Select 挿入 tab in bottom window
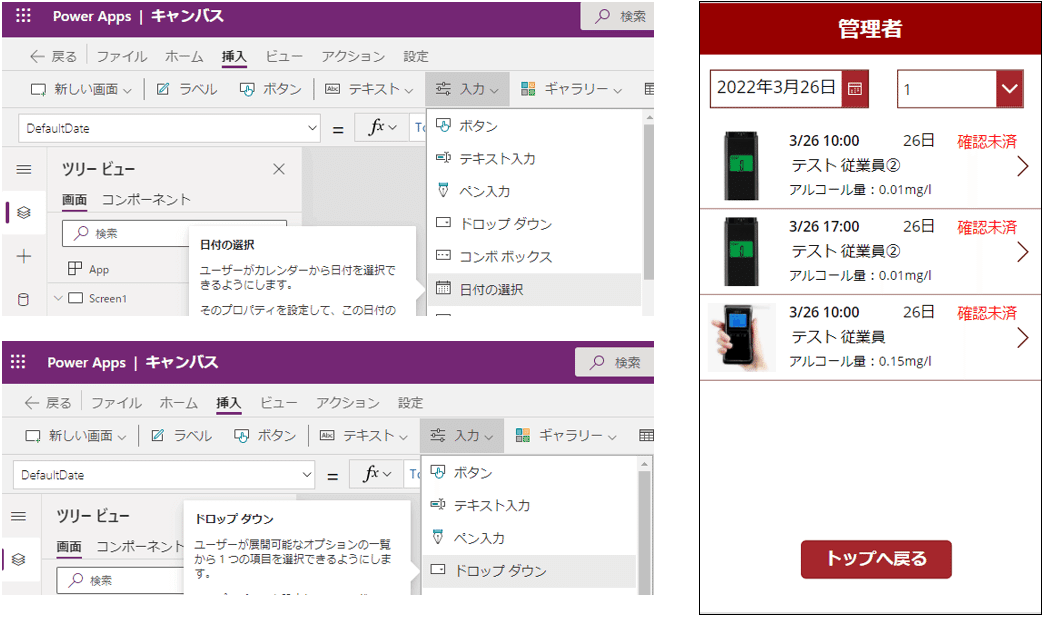 pos(228,403)
